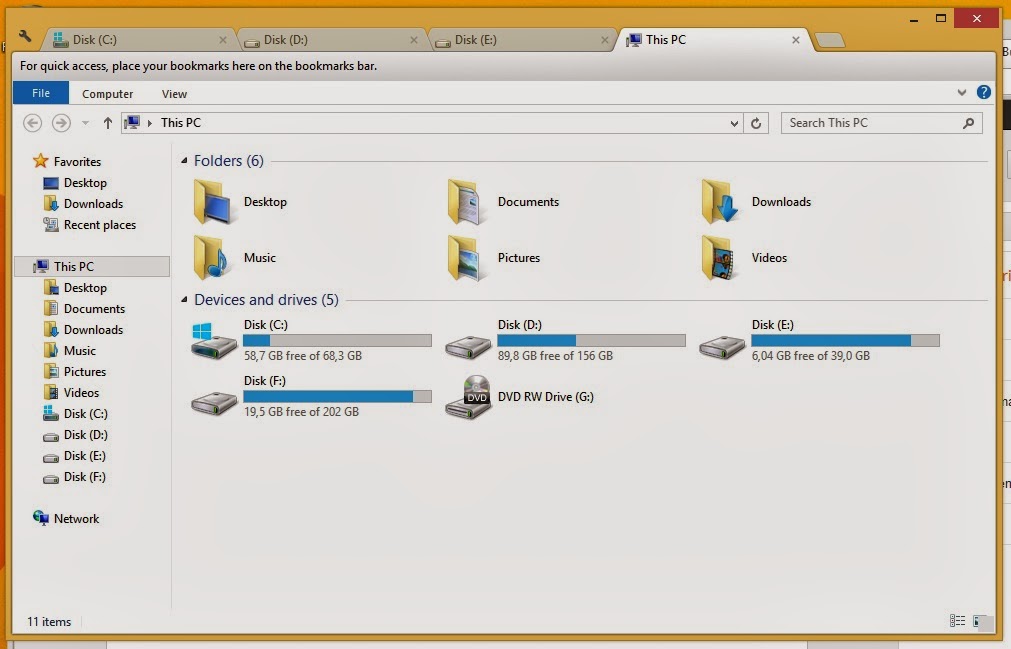Click the wrench settings icon
1011x649 pixels.
(26, 38)
